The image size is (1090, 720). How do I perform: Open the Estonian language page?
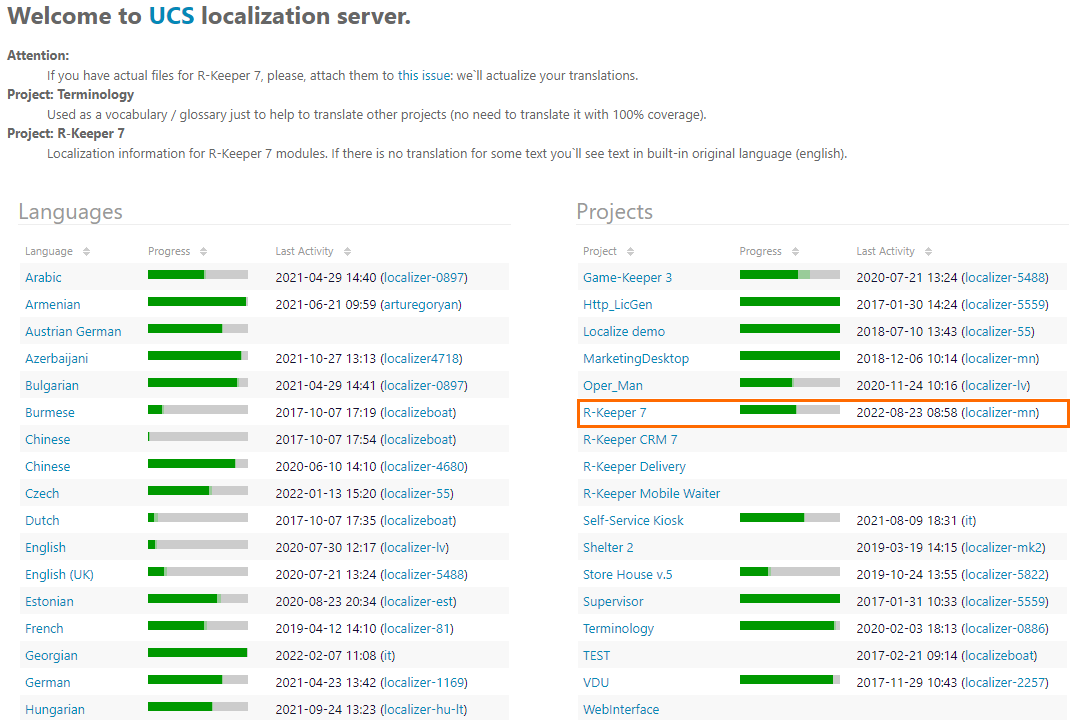(x=49, y=602)
